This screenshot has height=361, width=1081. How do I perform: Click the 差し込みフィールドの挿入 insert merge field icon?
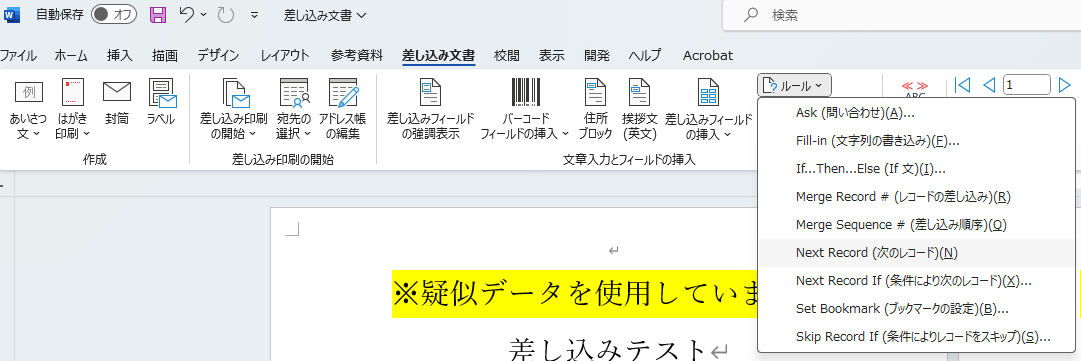tap(708, 93)
